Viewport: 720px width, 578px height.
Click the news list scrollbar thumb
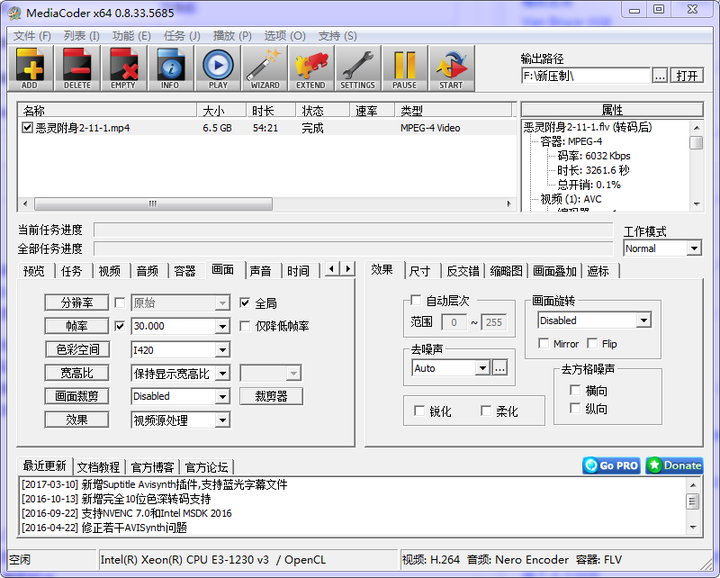(x=692, y=501)
